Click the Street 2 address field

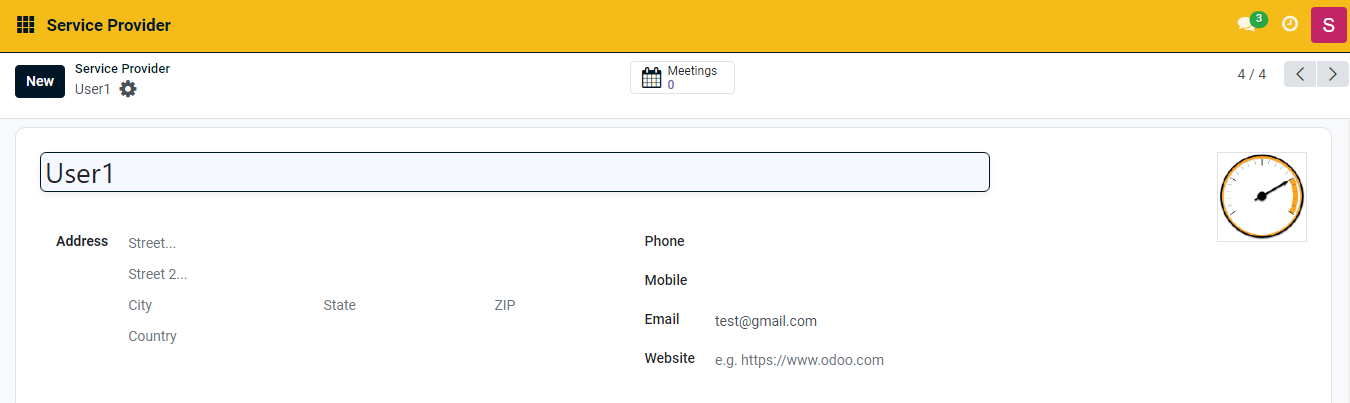point(360,274)
